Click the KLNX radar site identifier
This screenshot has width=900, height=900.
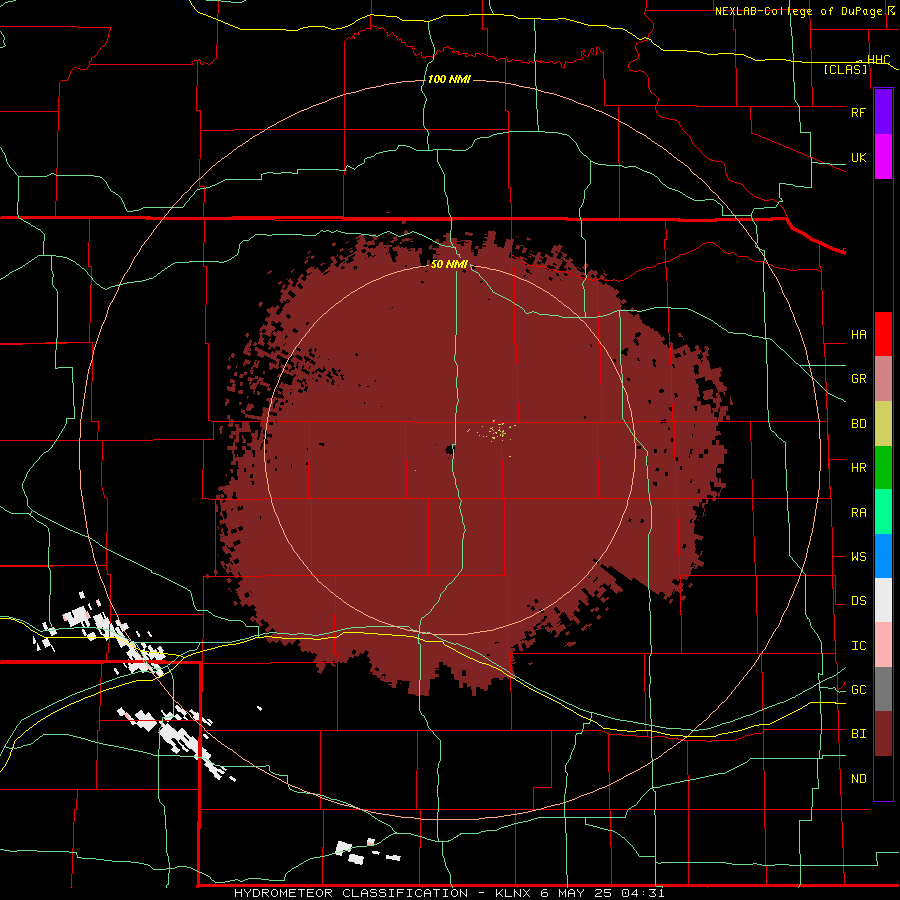click(513, 893)
